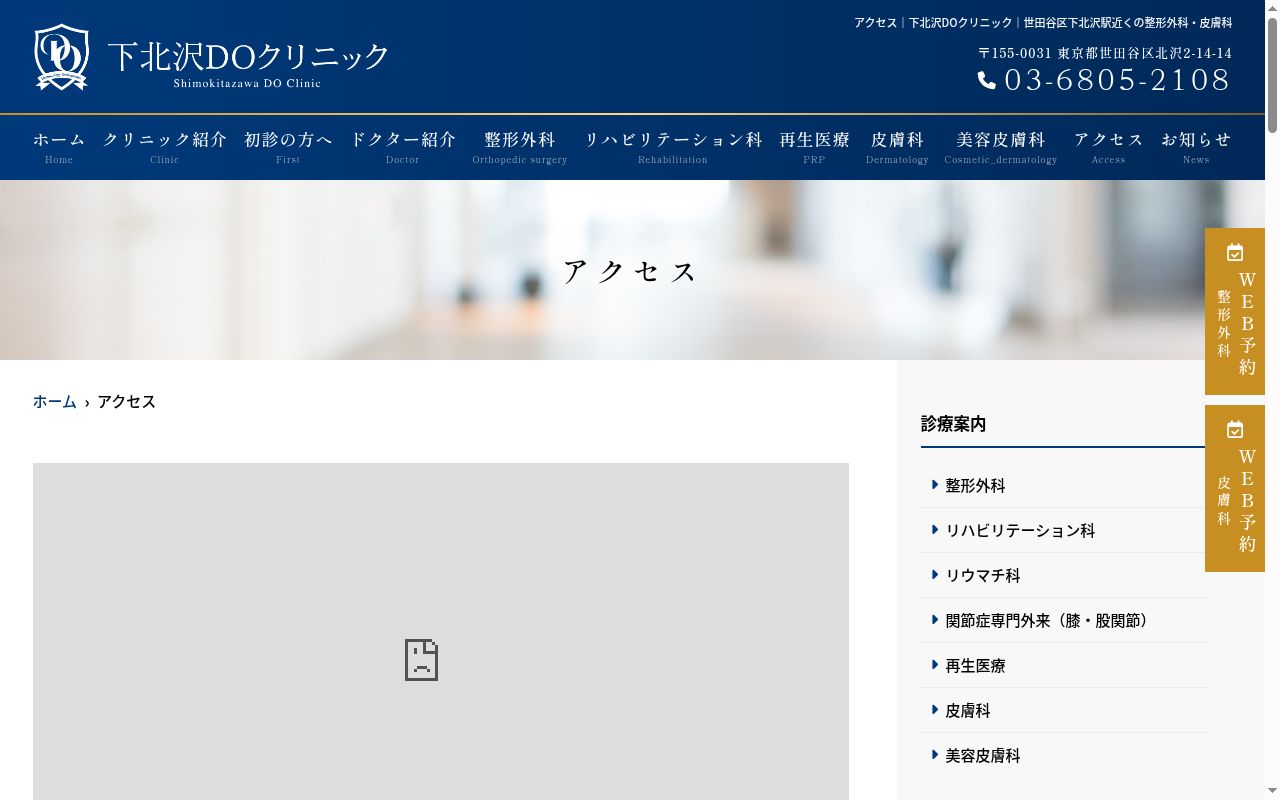Click calendar icon on 皮膚科 WEB予約 button
The height and width of the screenshot is (800, 1280).
pyautogui.click(x=1235, y=430)
